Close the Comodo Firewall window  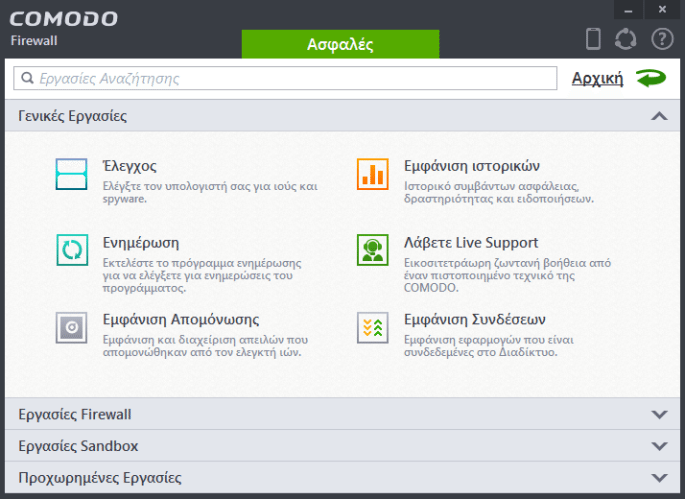(662, 10)
